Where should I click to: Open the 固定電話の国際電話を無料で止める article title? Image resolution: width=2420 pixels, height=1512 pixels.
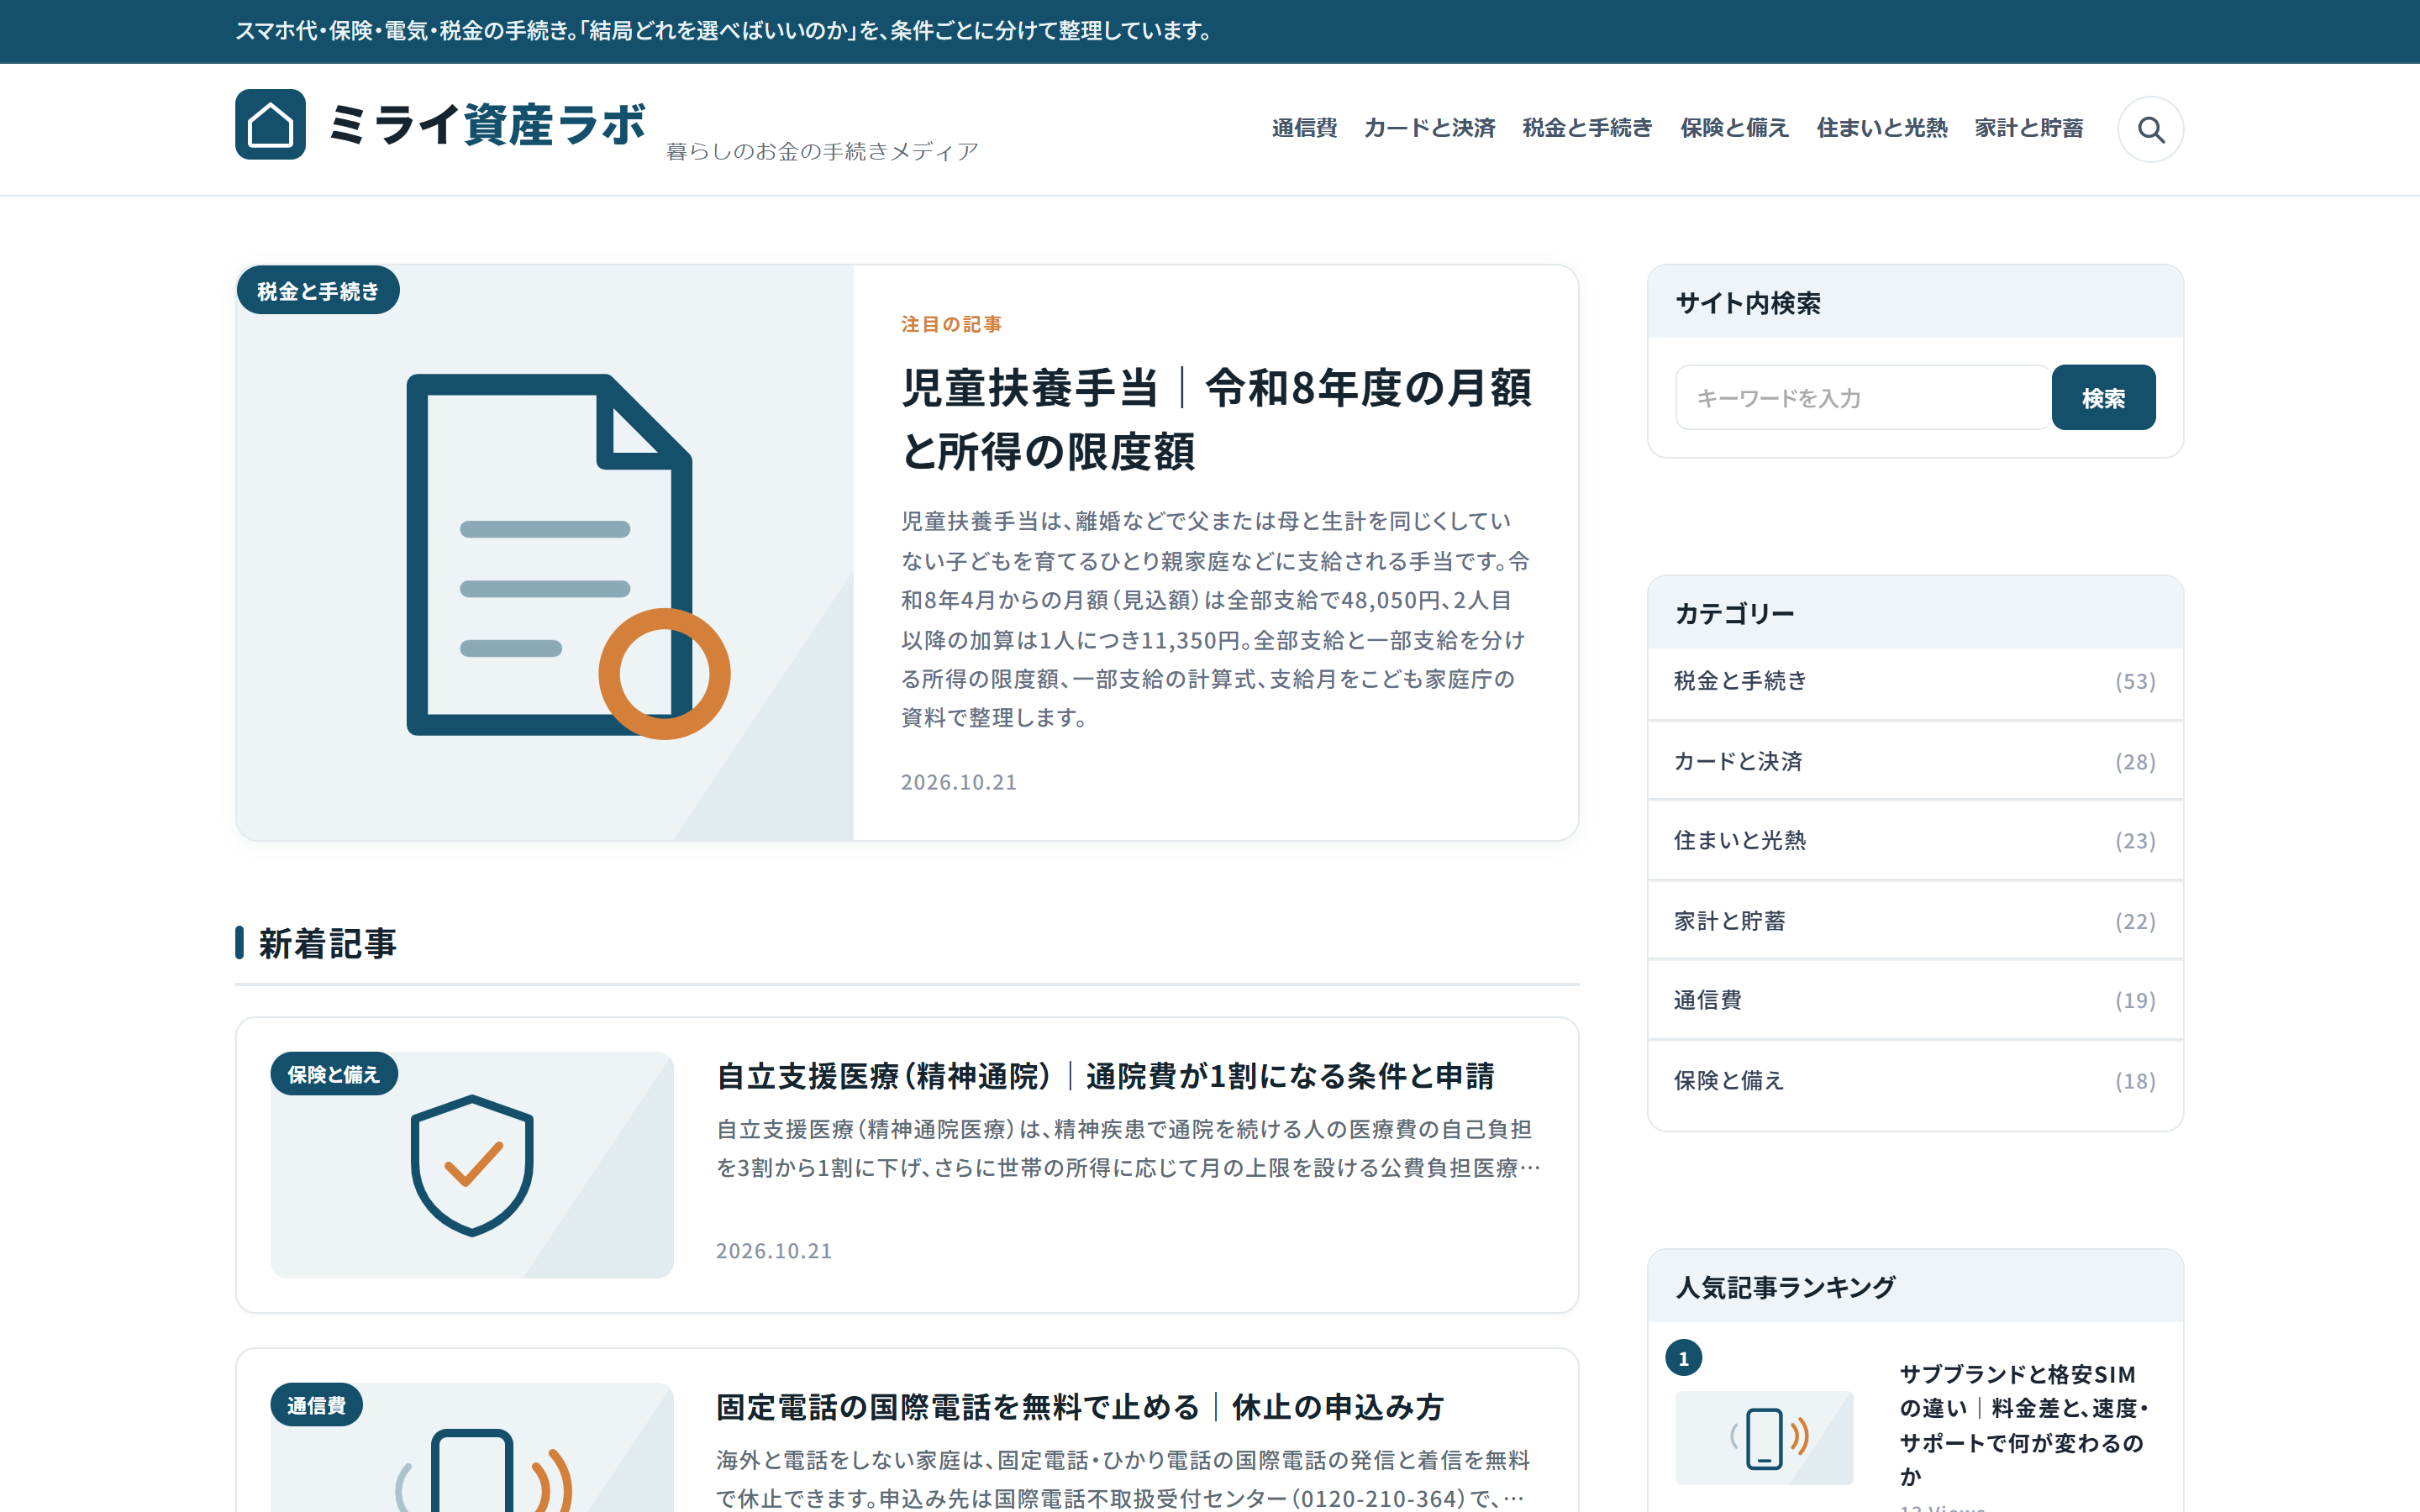(x=1080, y=1407)
